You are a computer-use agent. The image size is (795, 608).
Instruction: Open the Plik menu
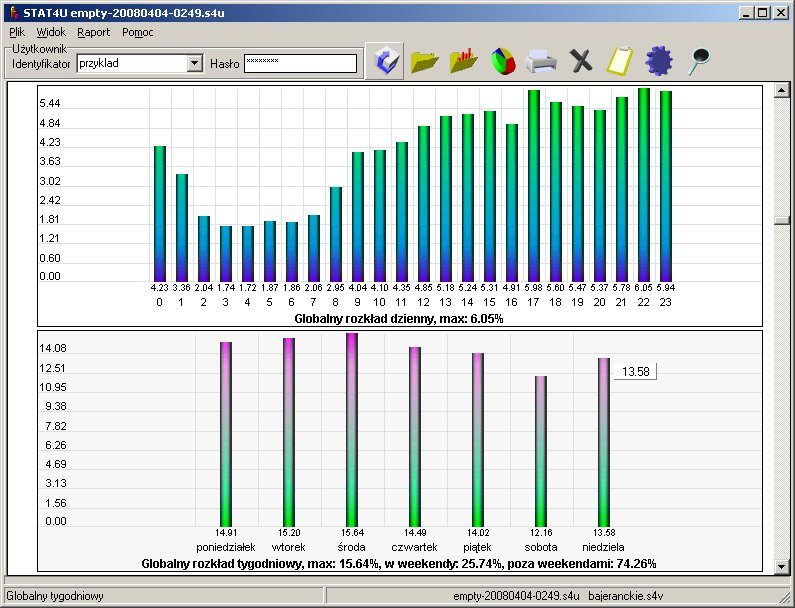point(17,32)
